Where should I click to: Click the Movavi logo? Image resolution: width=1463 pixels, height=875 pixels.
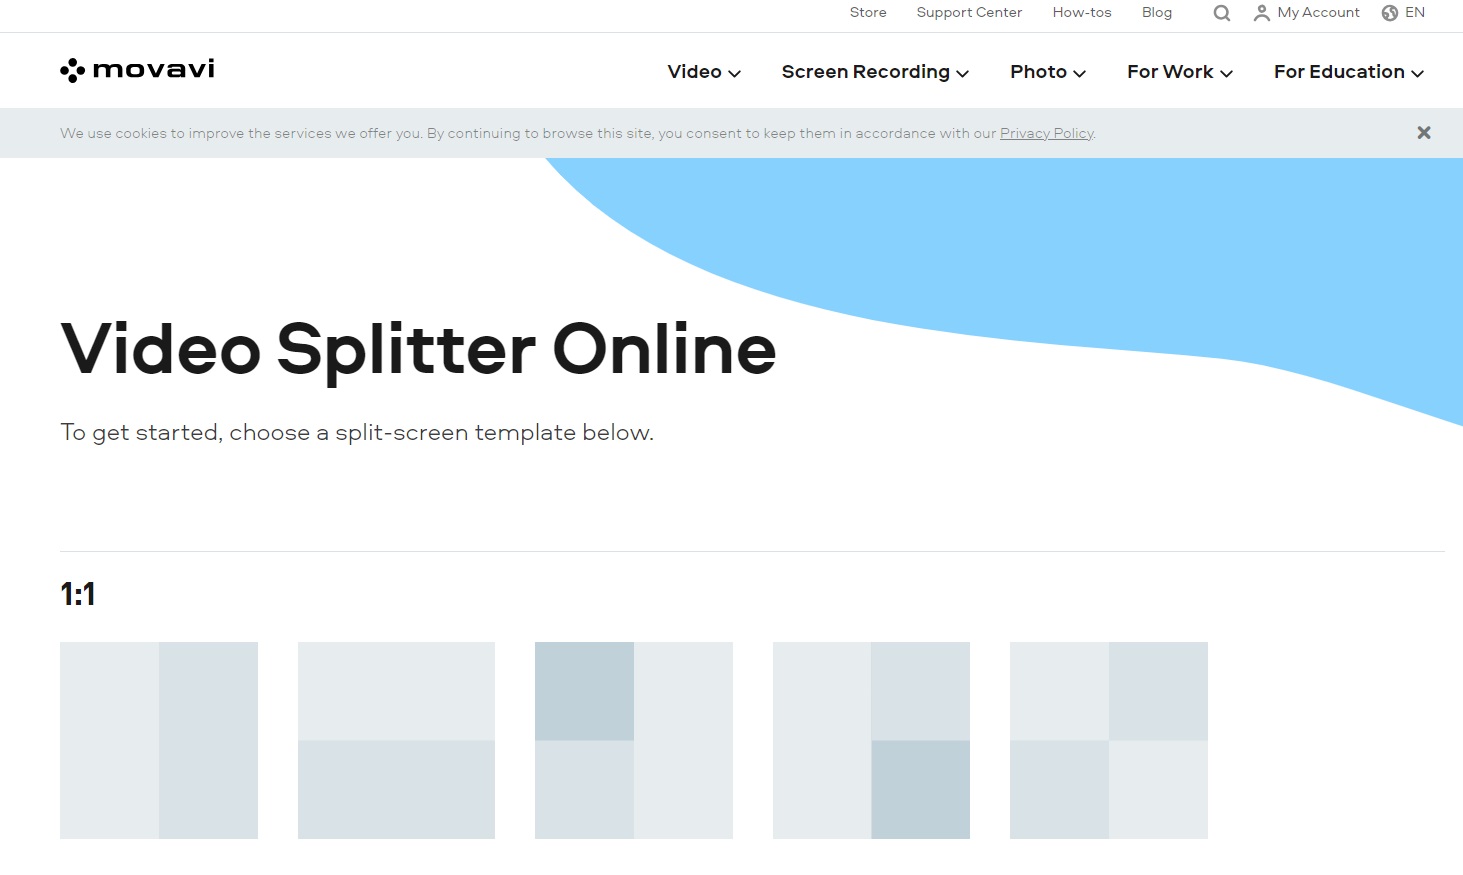(x=137, y=69)
